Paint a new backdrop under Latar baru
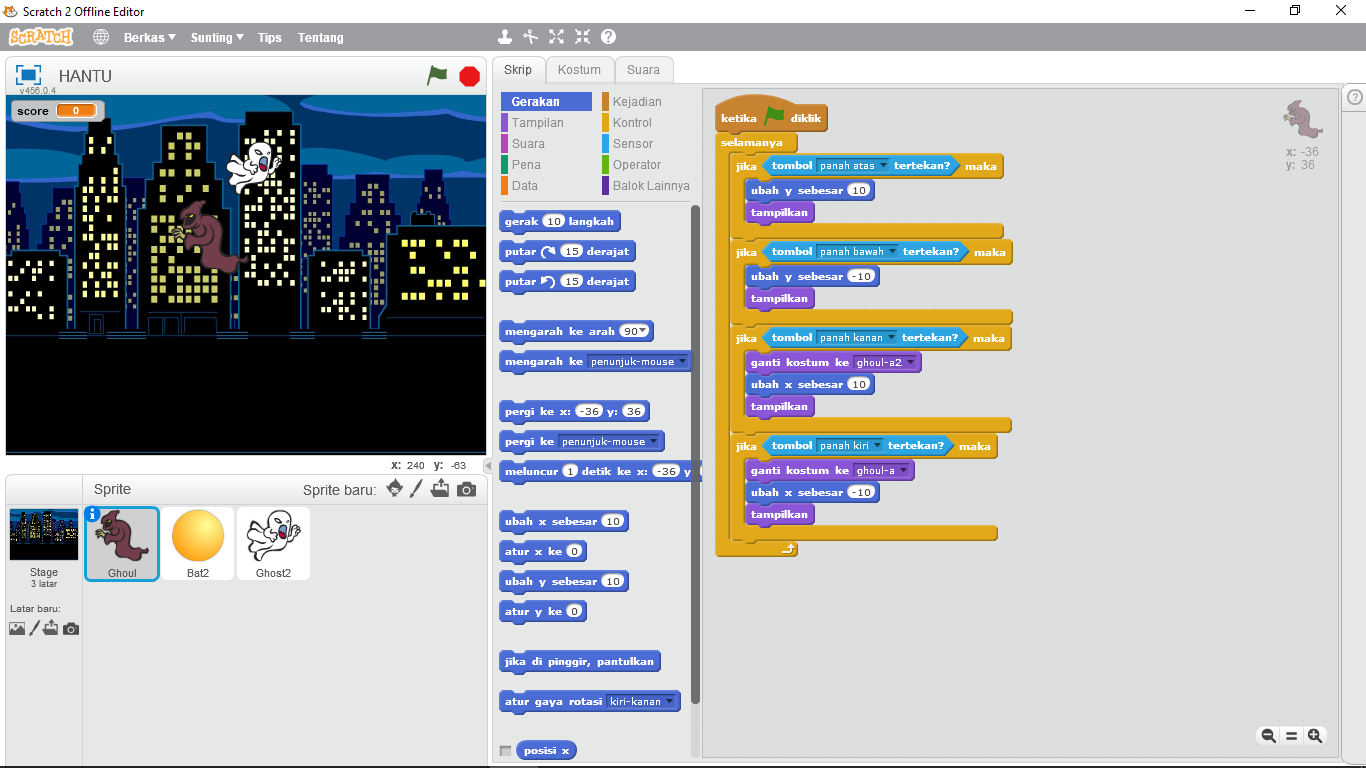1366x768 pixels. coord(36,627)
